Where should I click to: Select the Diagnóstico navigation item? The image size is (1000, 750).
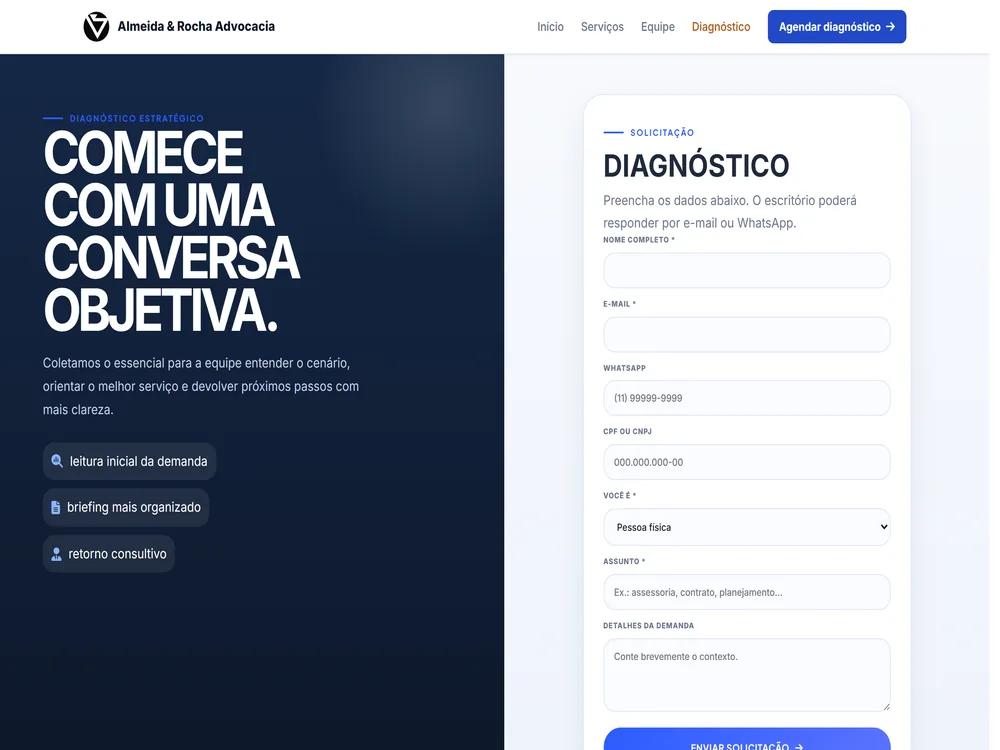(x=721, y=27)
